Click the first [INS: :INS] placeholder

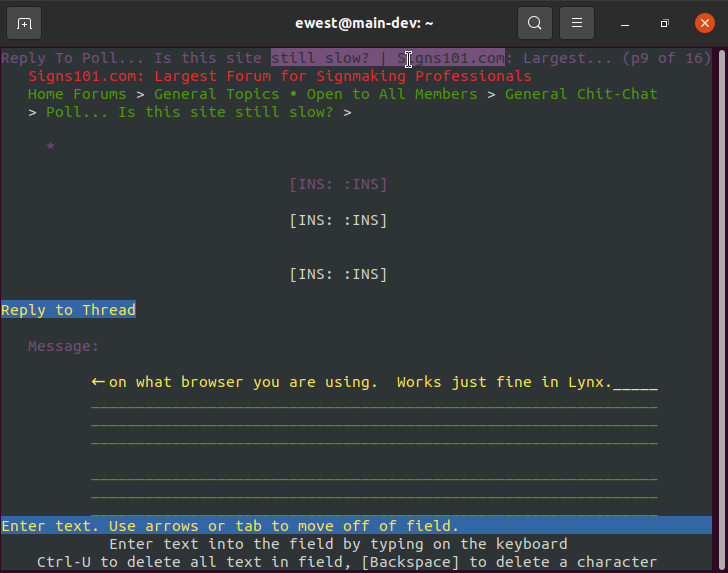[338, 184]
